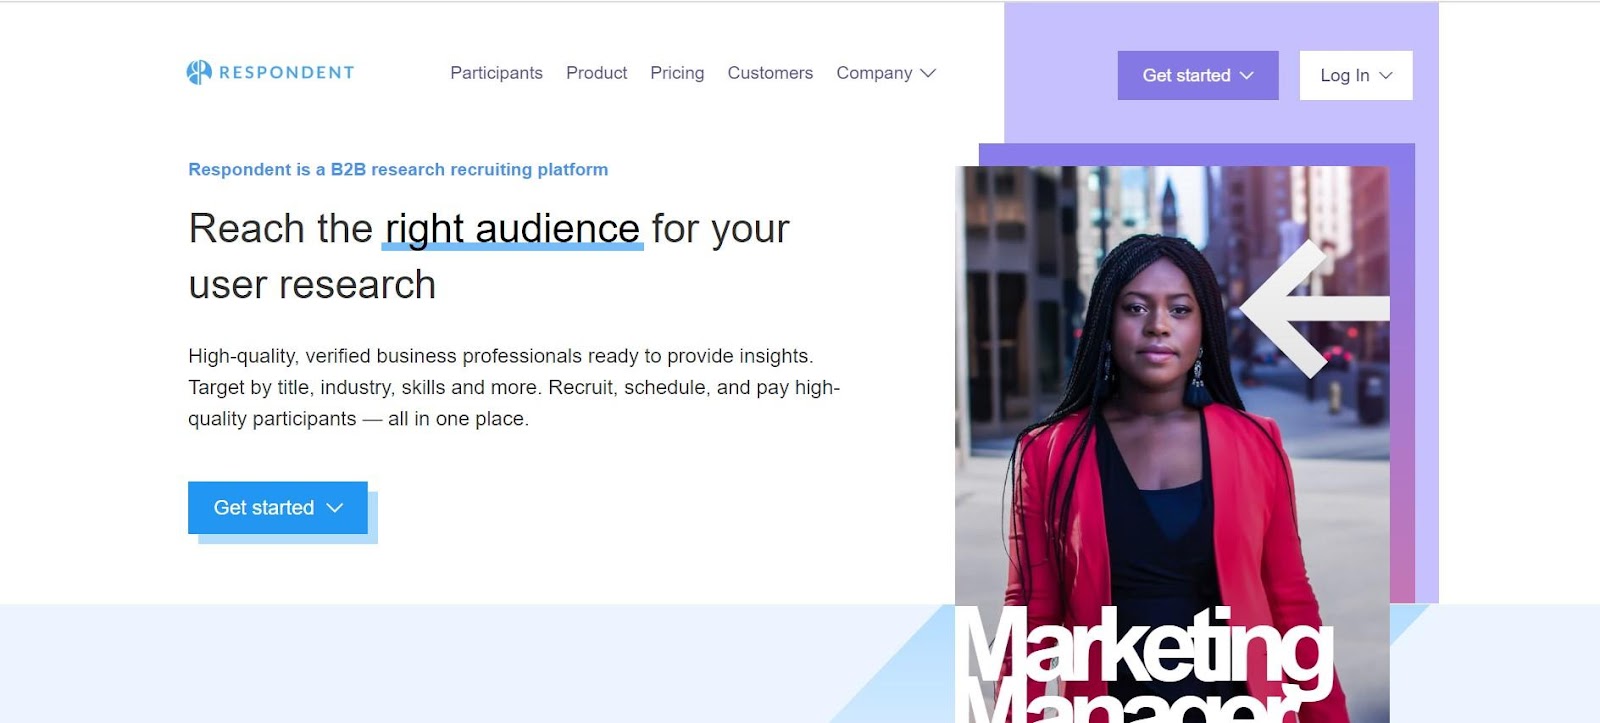Click the chevron next to Company
Viewport: 1600px width, 723px height.
click(928, 73)
